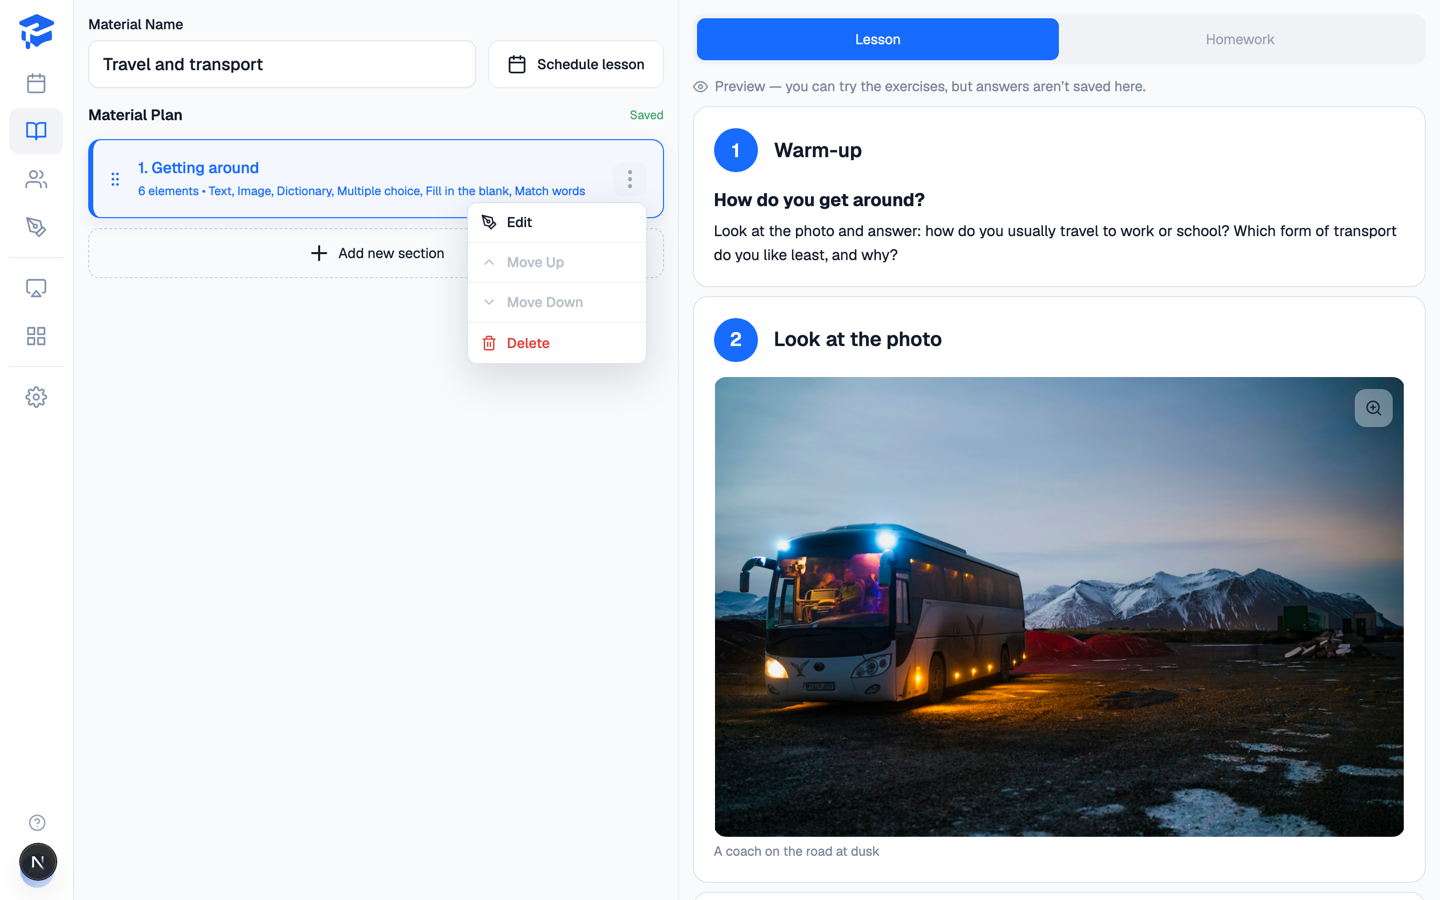
Task: Click the 'Warm-up' heading
Action: [x=818, y=150]
